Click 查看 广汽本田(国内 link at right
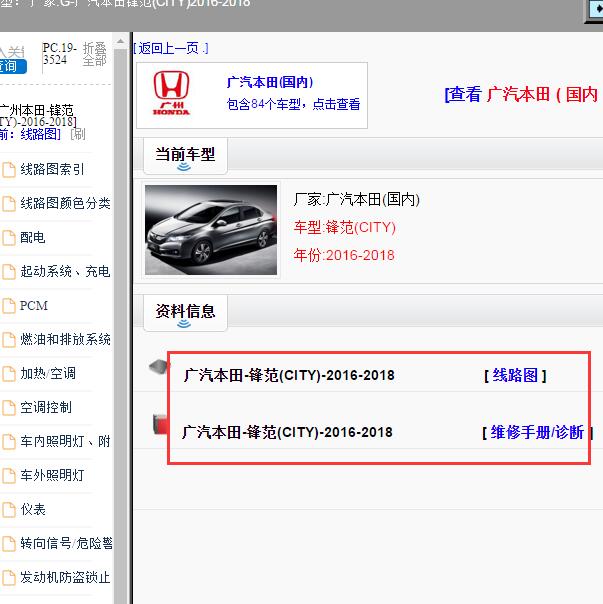This screenshot has width=603, height=604. (521, 94)
